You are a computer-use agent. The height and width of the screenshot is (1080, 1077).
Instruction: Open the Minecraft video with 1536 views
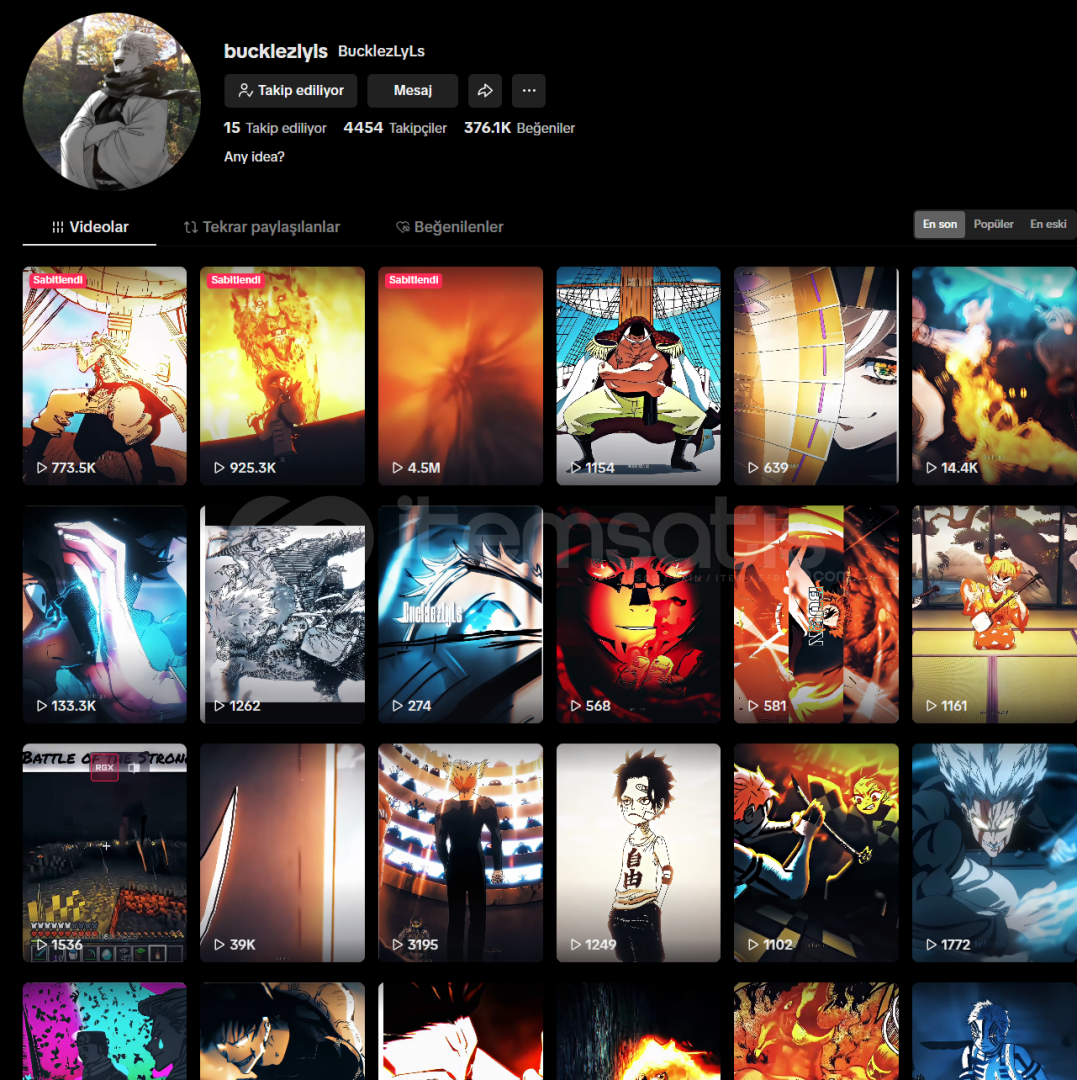click(x=104, y=852)
